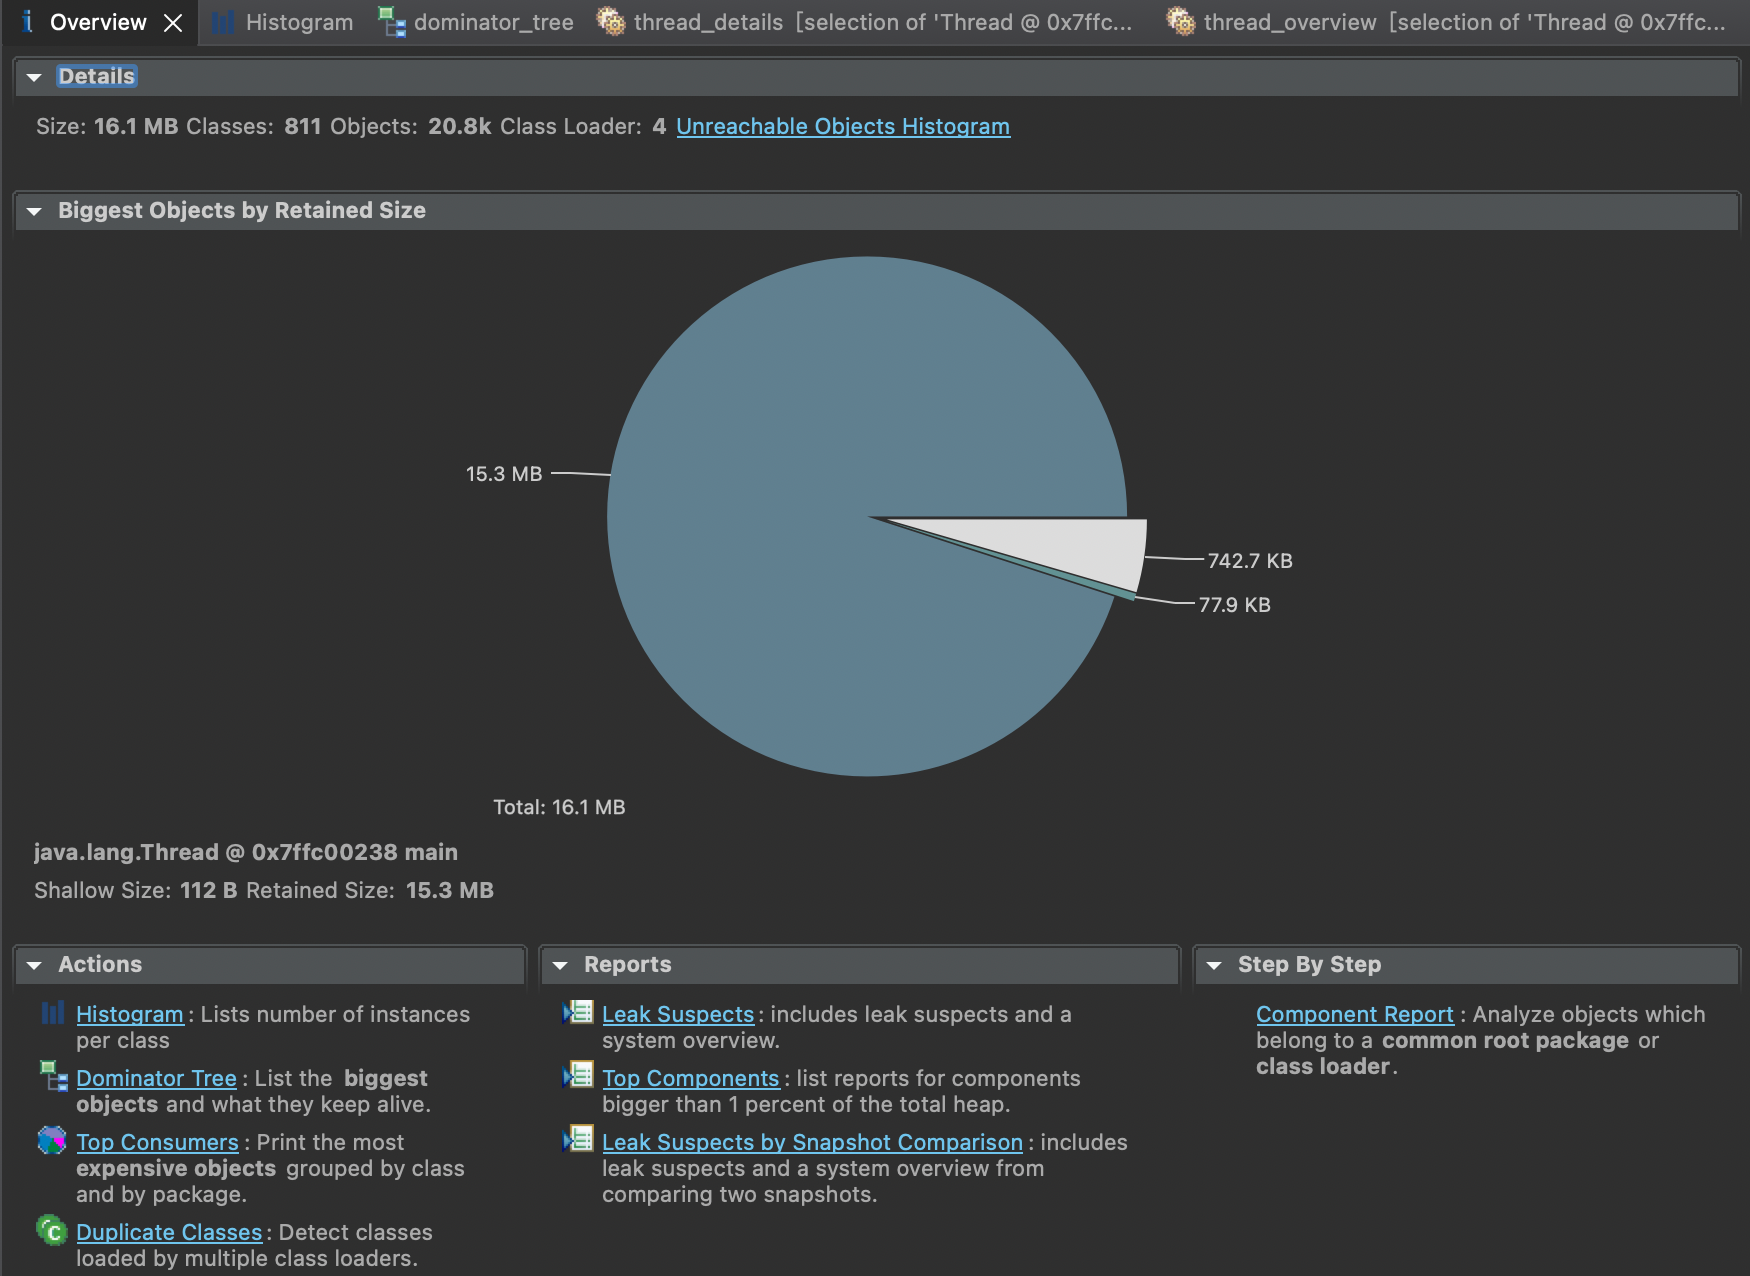This screenshot has width=1750, height=1276.
Task: Collapse the Actions section
Action: [x=34, y=965]
